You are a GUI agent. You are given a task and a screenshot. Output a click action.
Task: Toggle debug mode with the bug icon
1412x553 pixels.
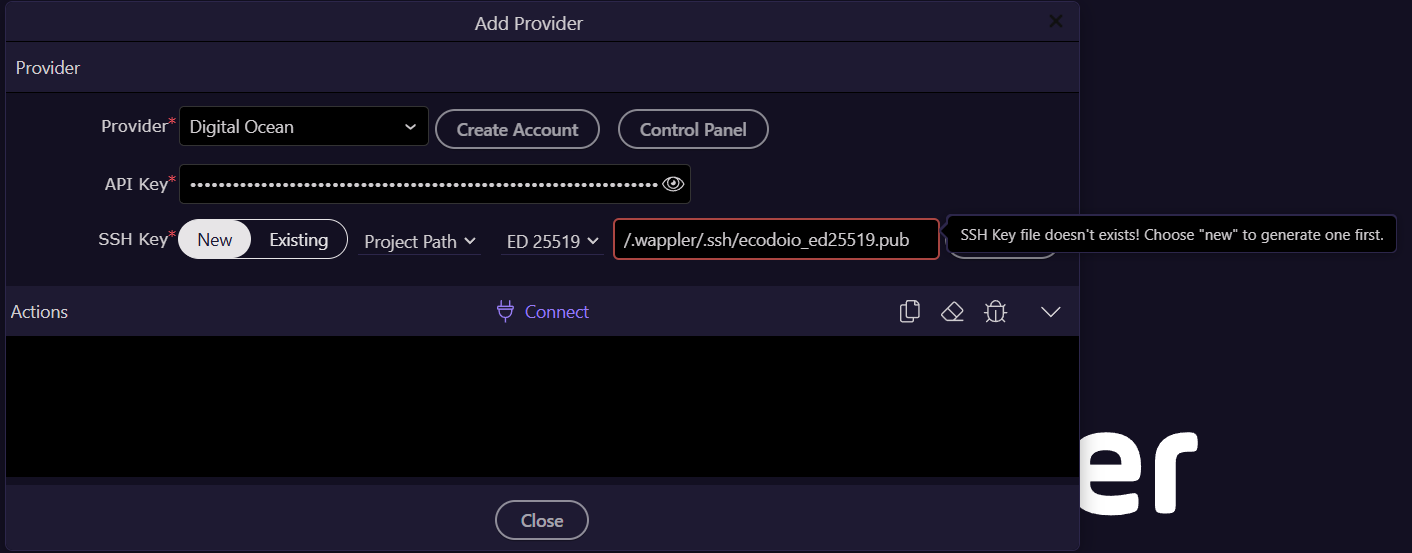(994, 312)
